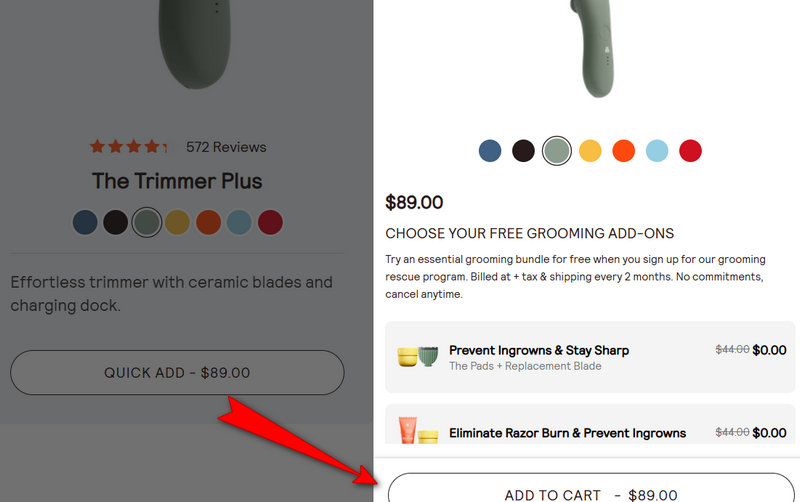
Task: Click the pads and blade bundle thumbnail
Action: coord(418,357)
